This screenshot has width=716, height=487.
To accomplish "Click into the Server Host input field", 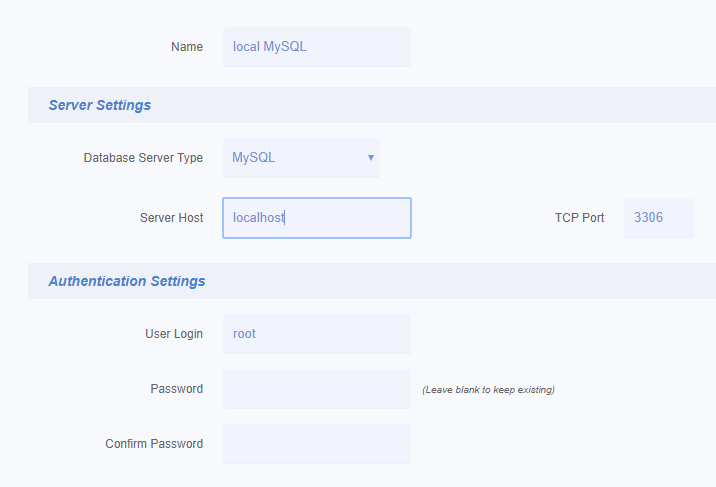I will coord(317,218).
